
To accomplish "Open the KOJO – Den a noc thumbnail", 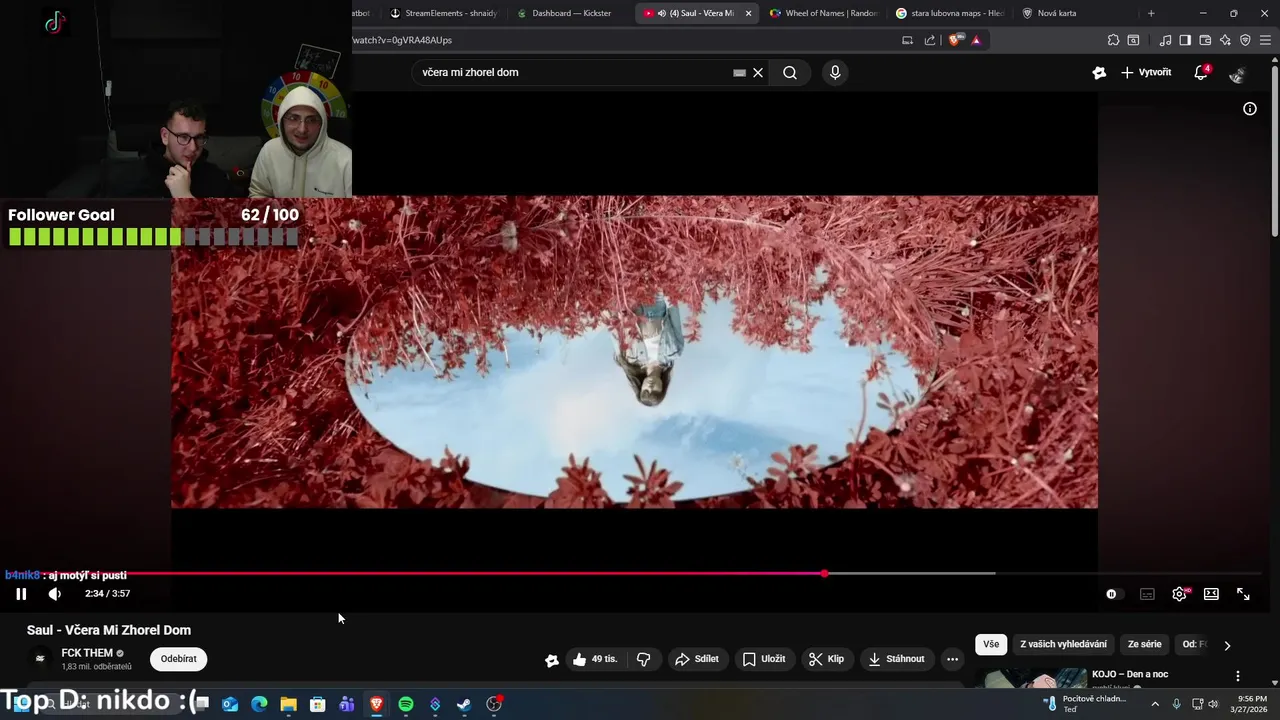I will [x=1031, y=679].
